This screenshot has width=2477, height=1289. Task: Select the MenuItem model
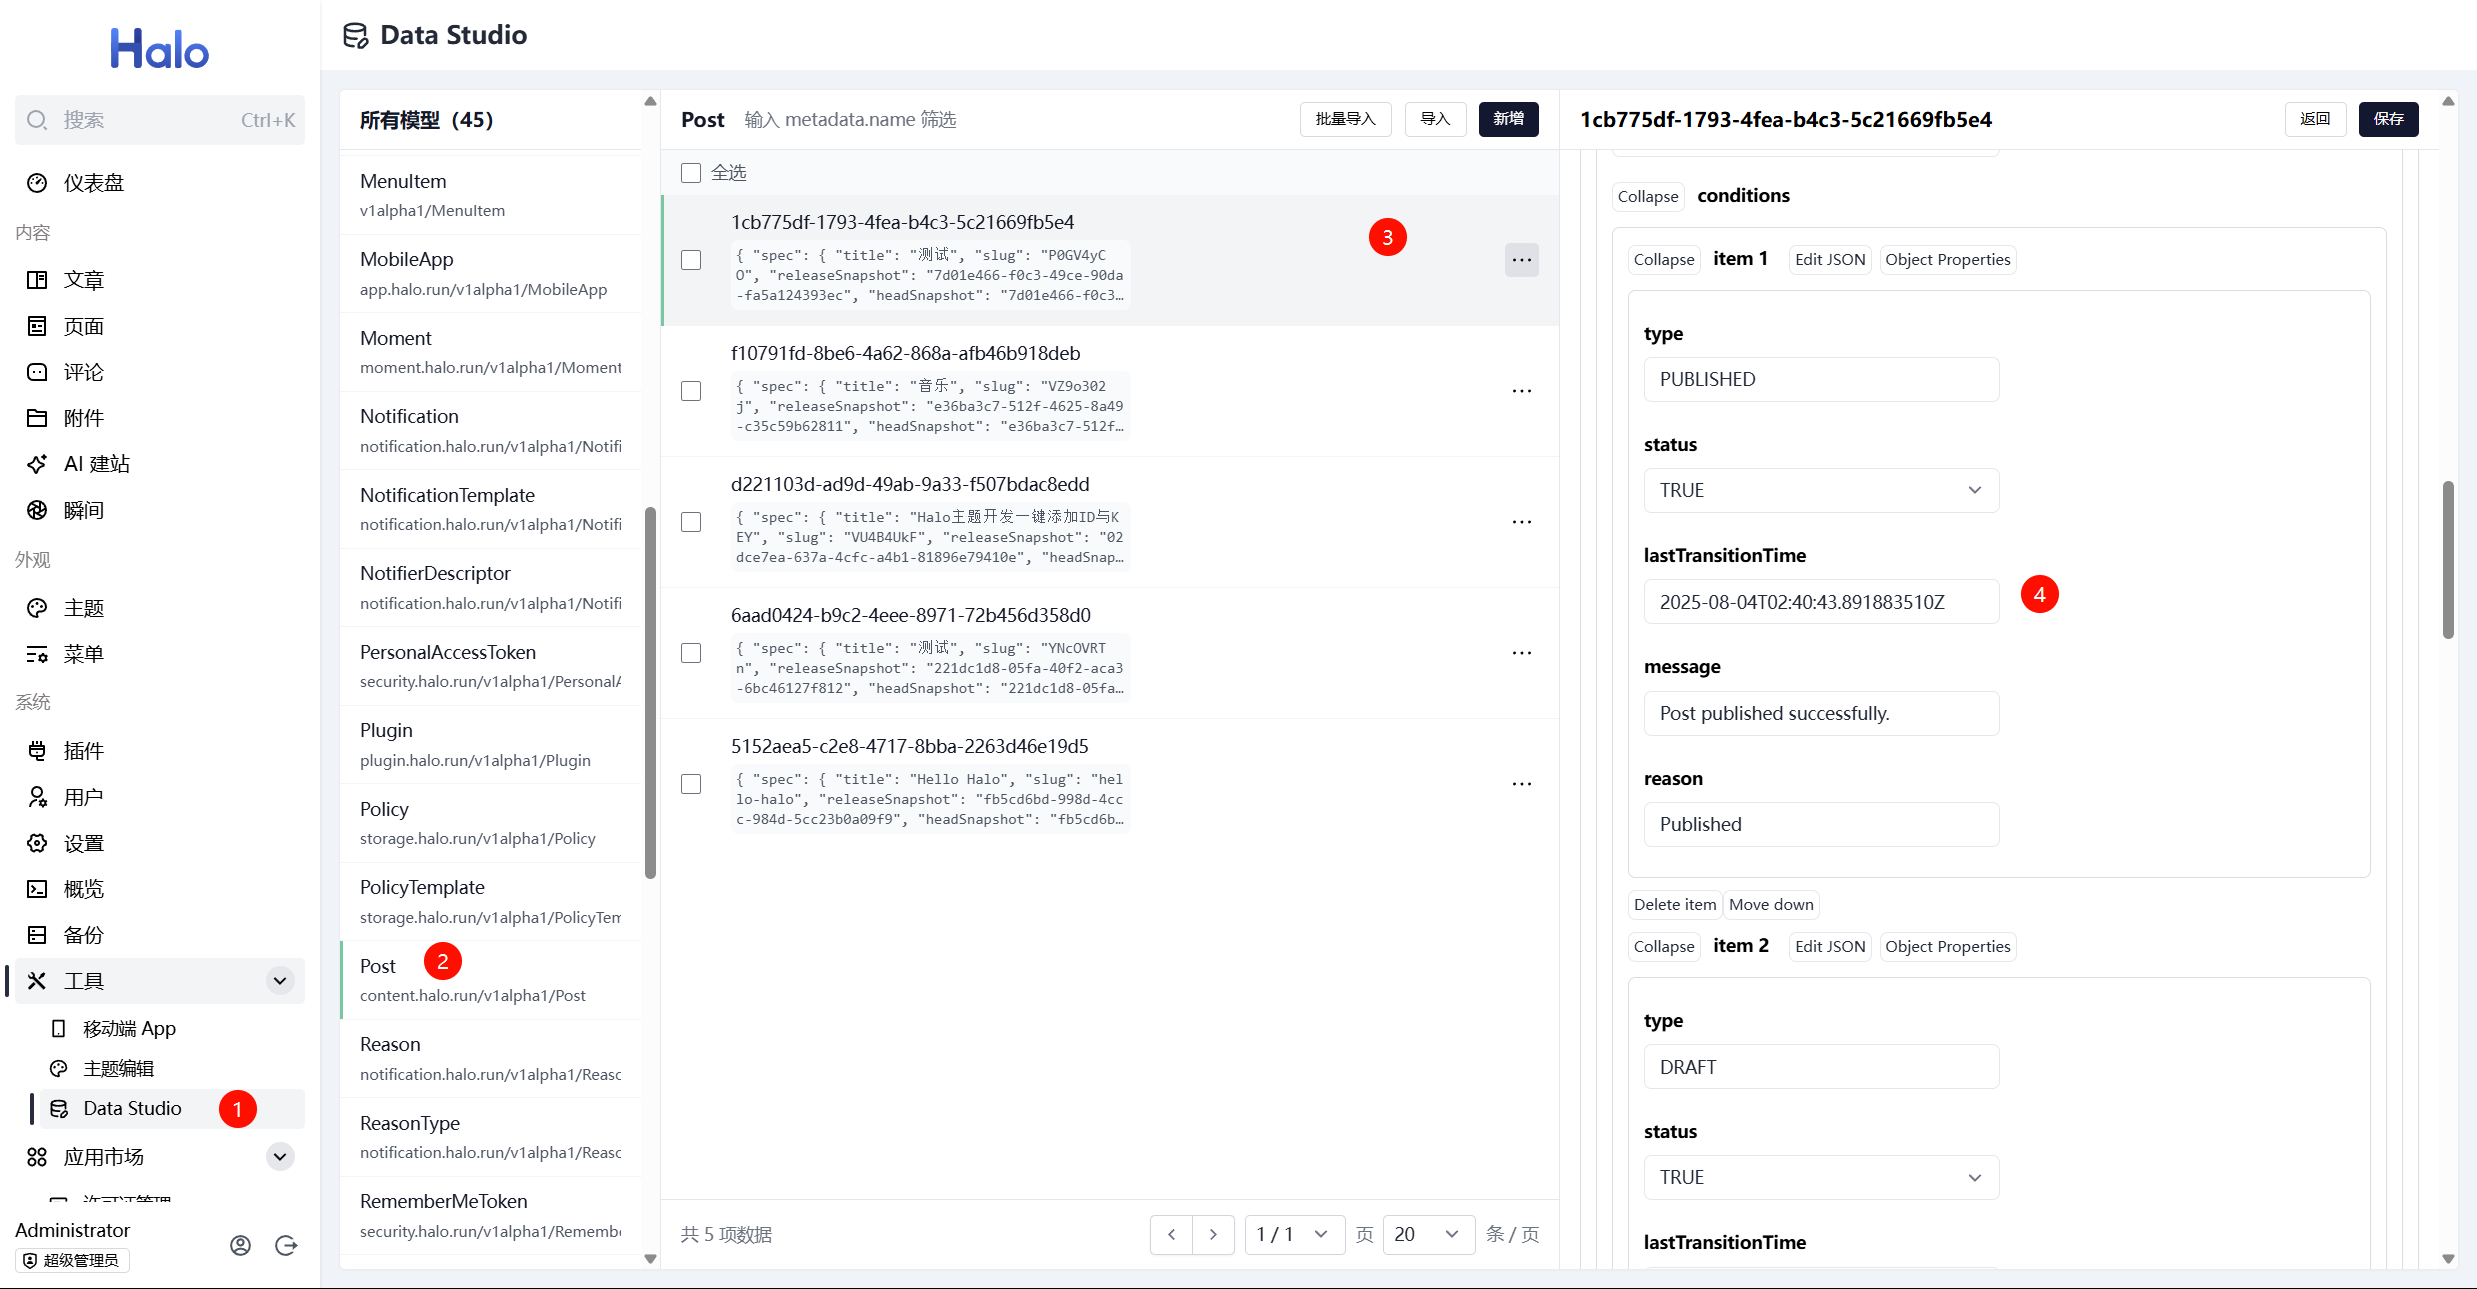pos(490,195)
